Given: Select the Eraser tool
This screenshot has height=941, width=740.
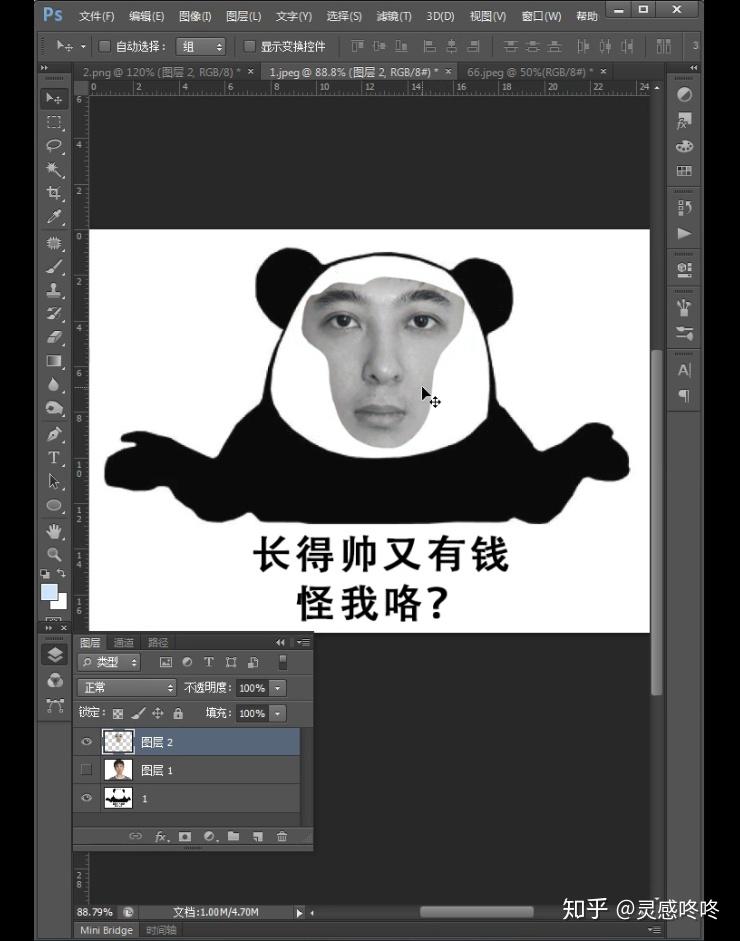Looking at the screenshot, I should tap(54, 337).
